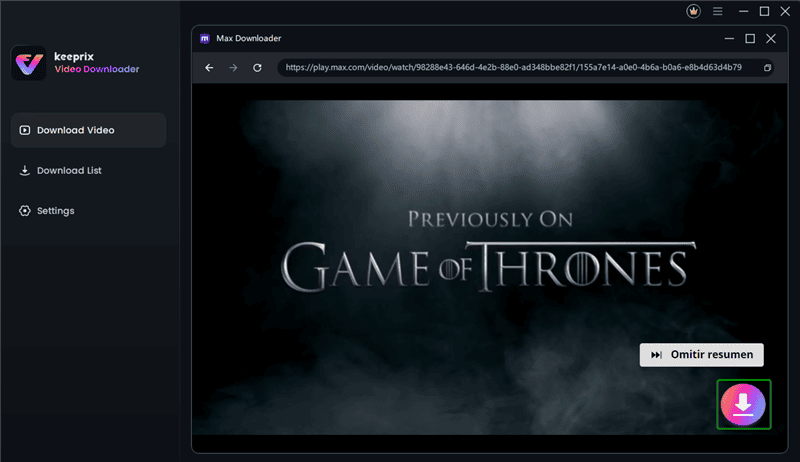Open the Download Video section

tap(88, 130)
